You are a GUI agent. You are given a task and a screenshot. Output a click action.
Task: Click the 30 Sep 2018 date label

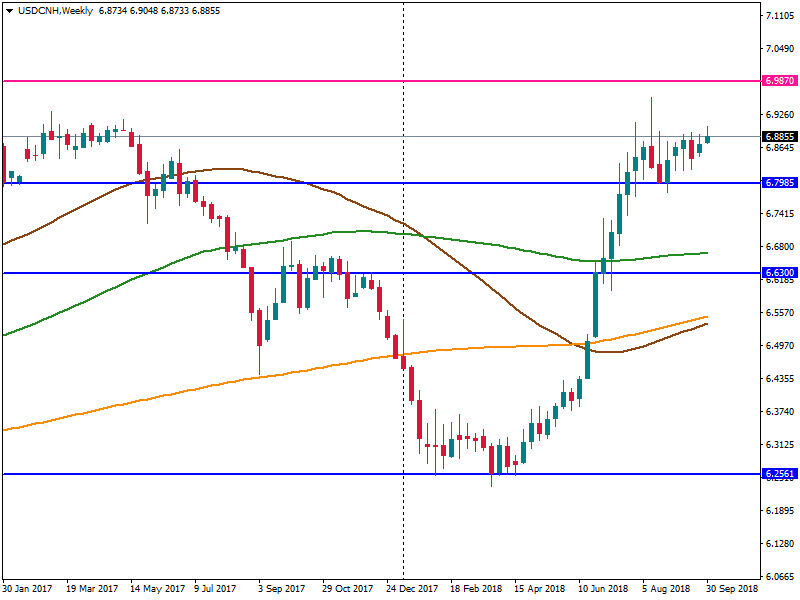(x=732, y=590)
